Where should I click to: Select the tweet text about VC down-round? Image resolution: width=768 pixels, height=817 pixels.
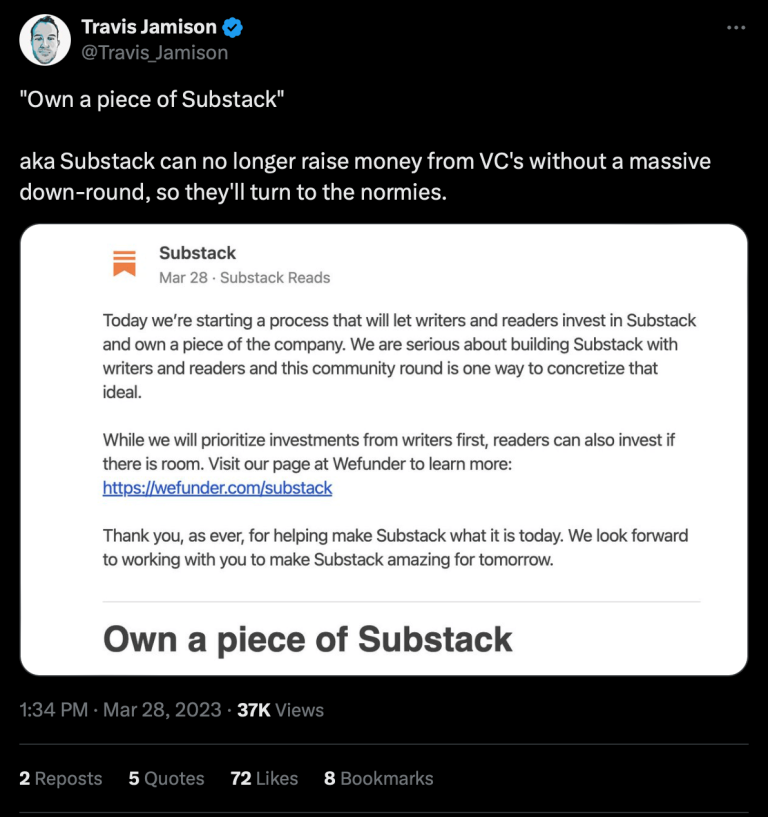point(365,175)
